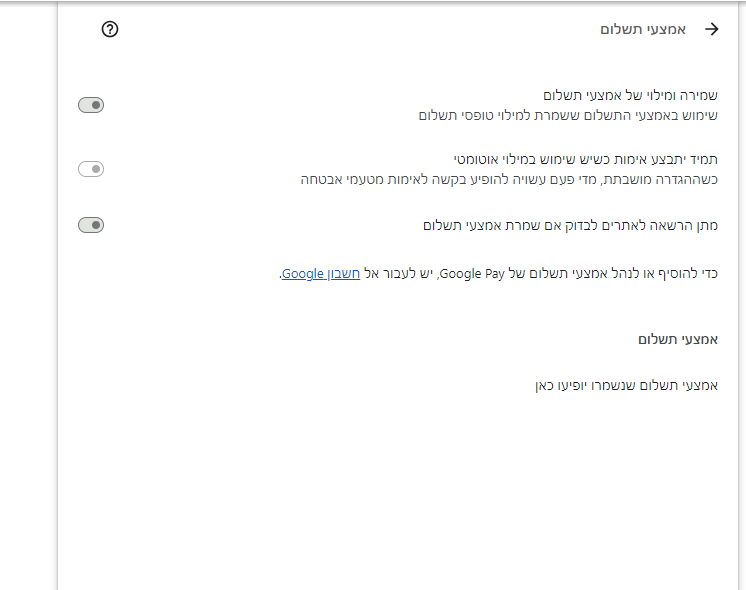
Task: Click the שמירה ומילוי של אמצעי תשלום label
Action: (x=630, y=96)
